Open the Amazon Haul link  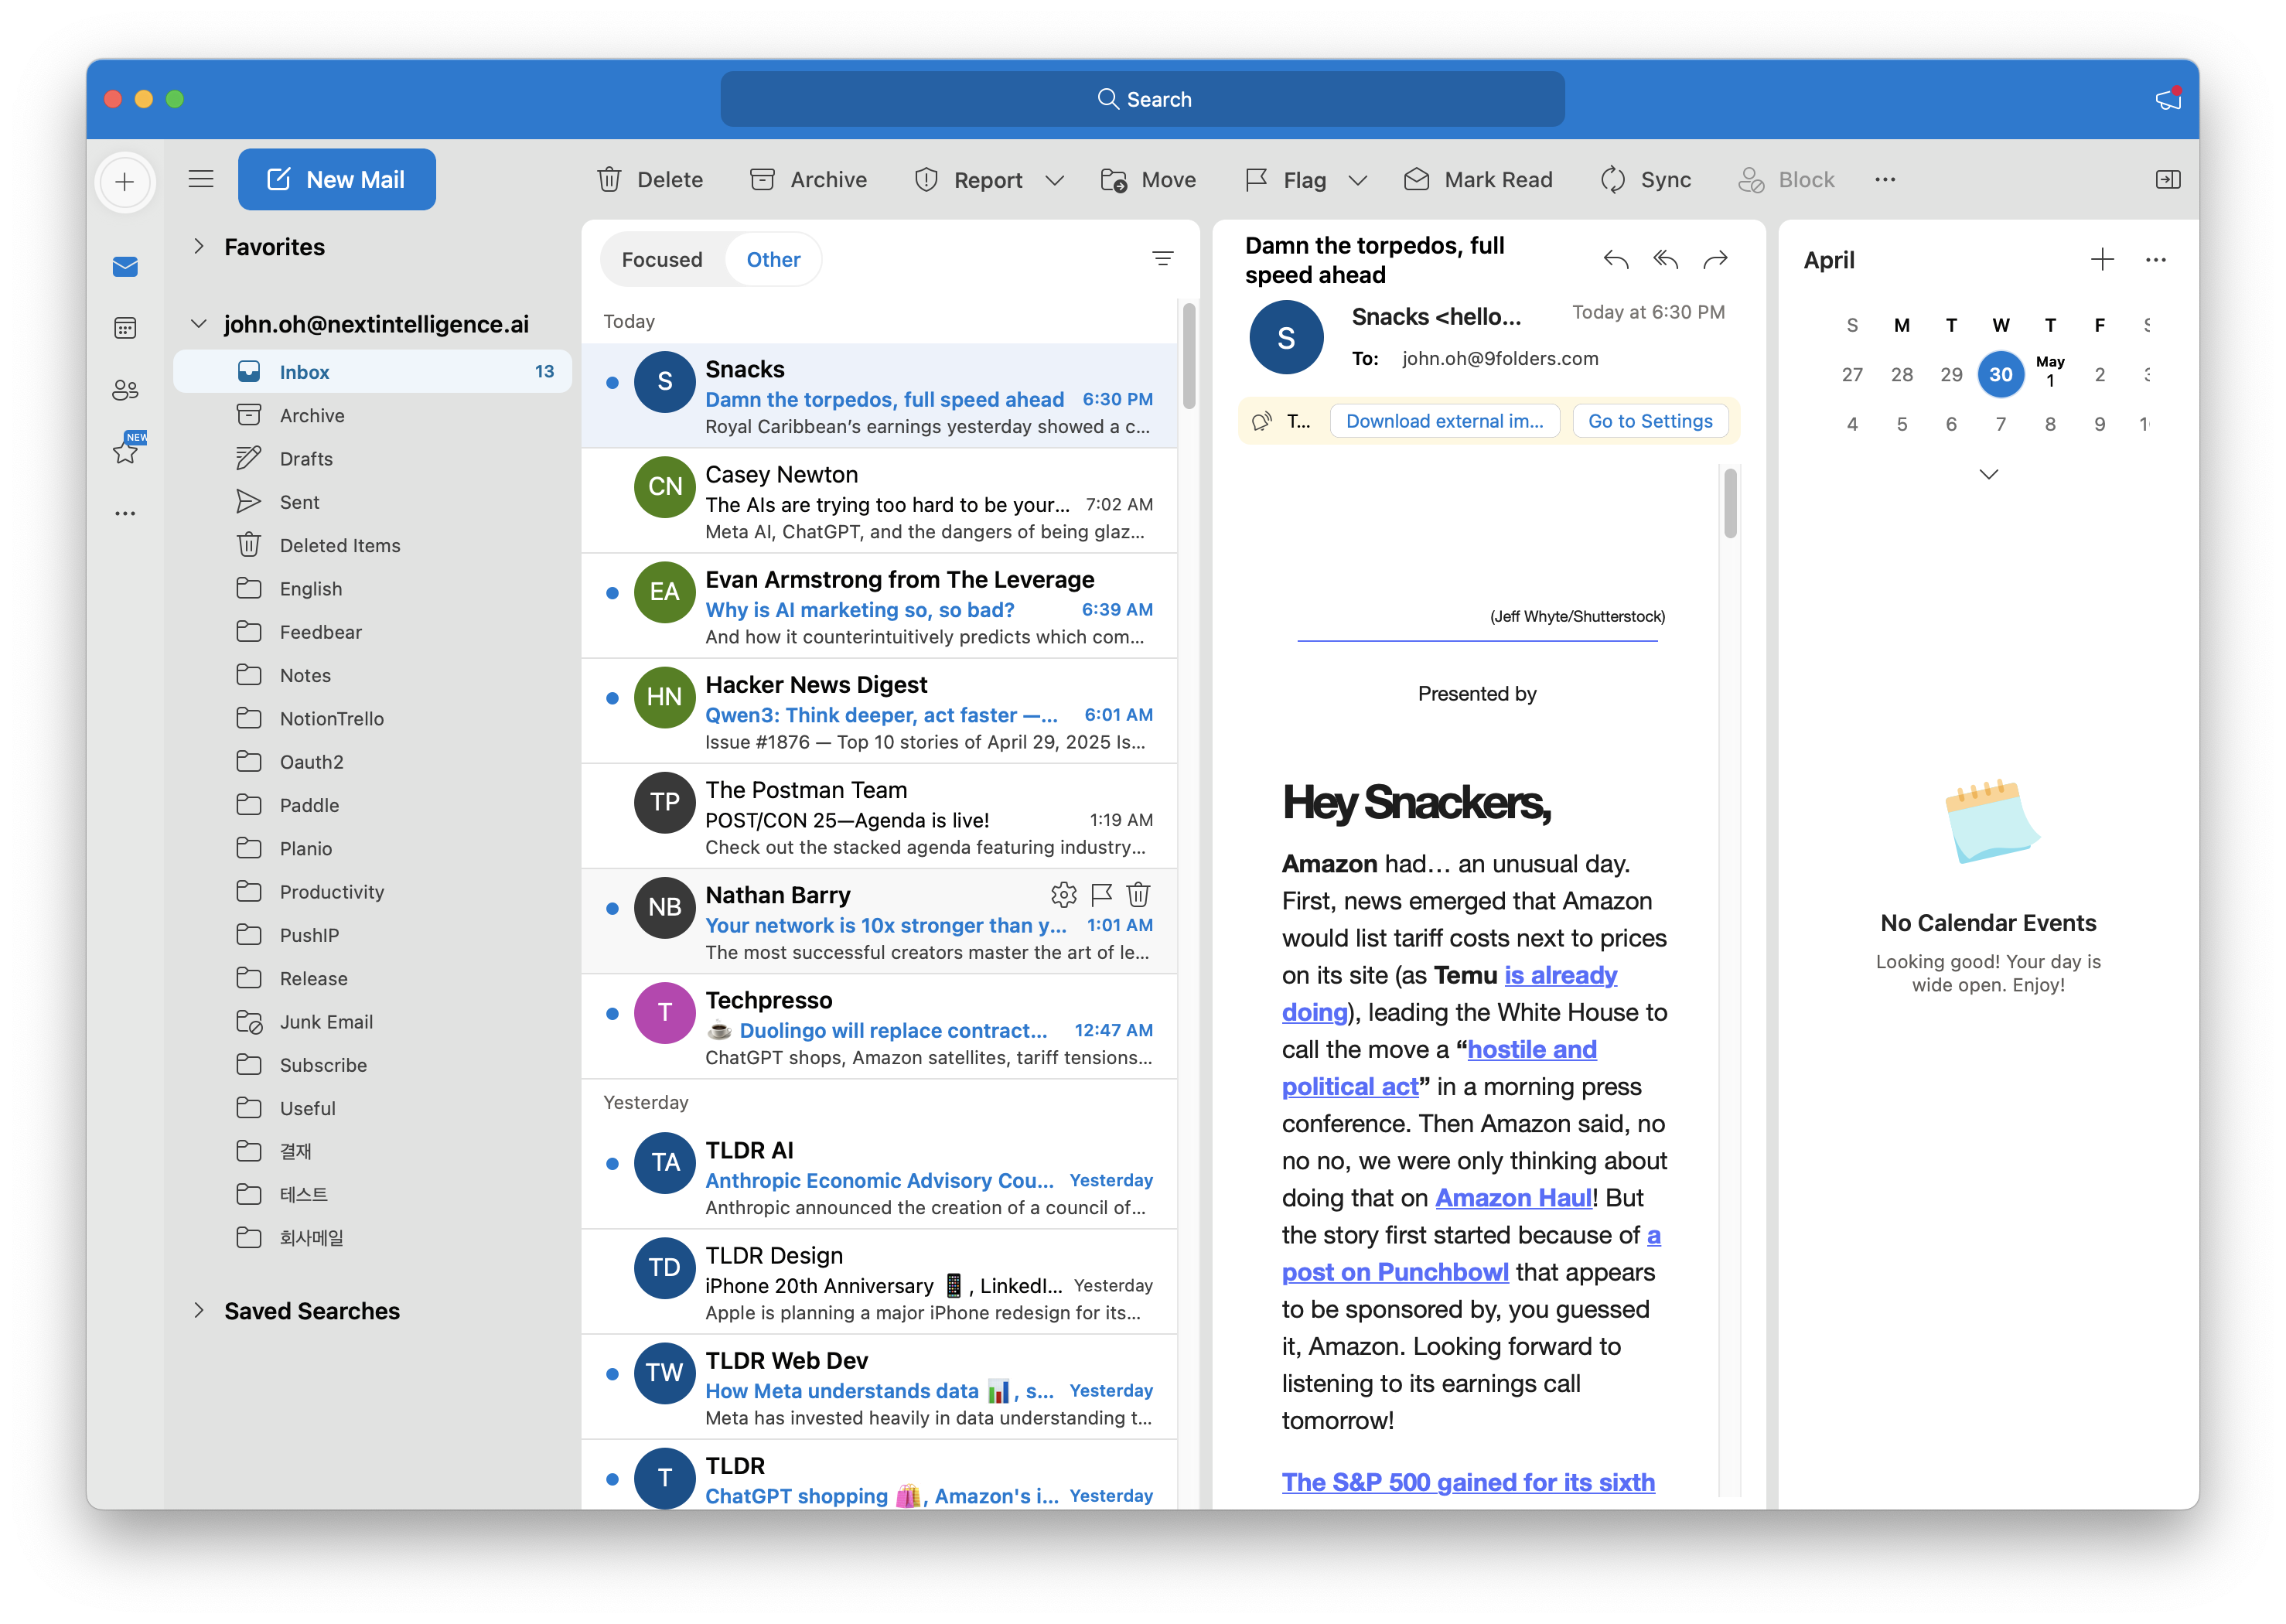coord(1513,1197)
